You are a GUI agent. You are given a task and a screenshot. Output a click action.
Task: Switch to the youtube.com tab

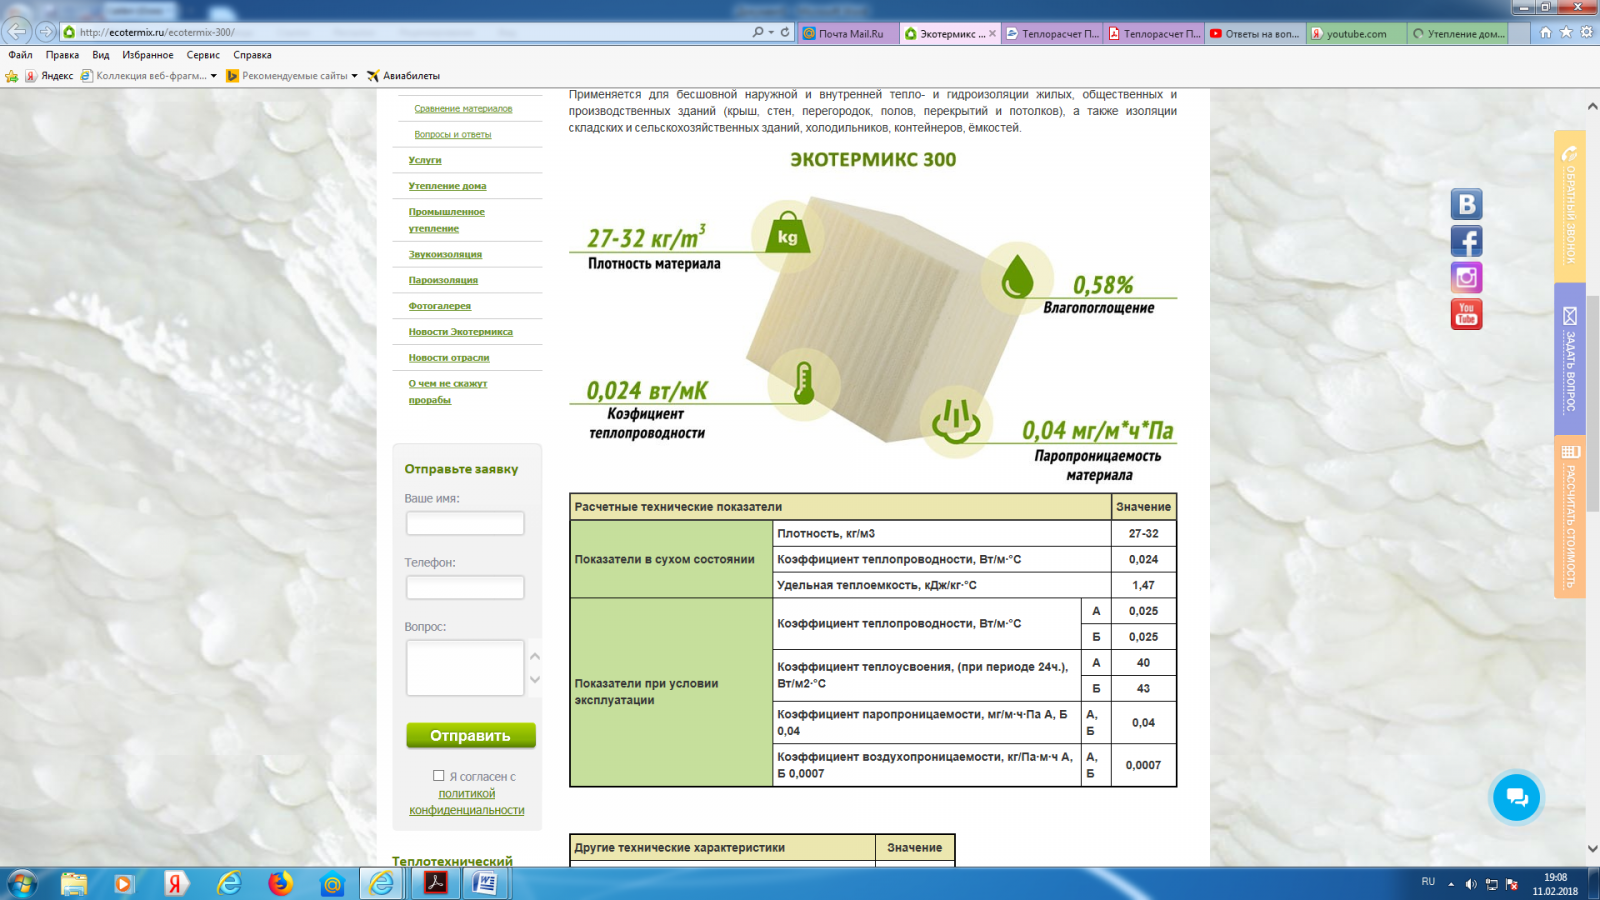[1356, 33]
